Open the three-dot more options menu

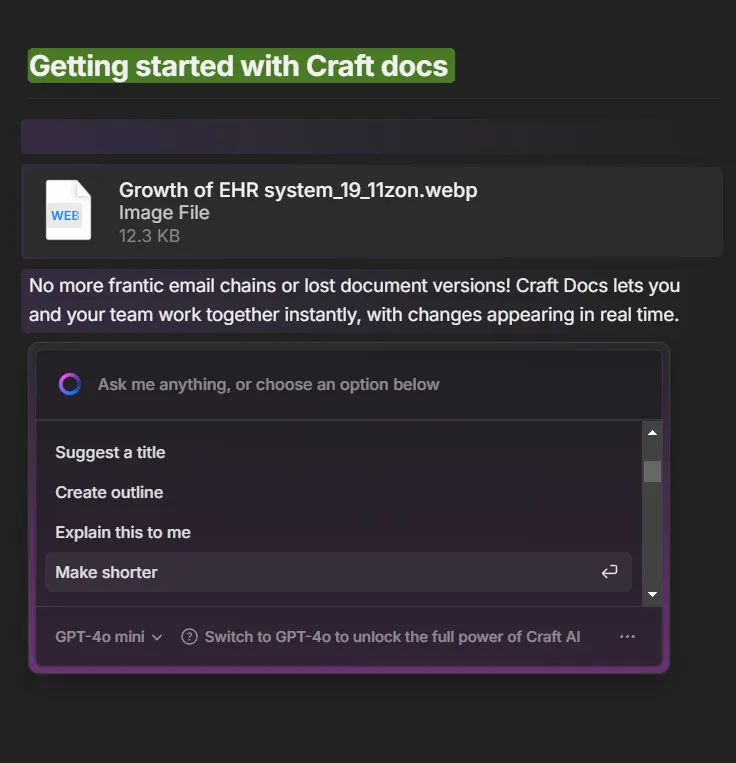pyautogui.click(x=628, y=637)
